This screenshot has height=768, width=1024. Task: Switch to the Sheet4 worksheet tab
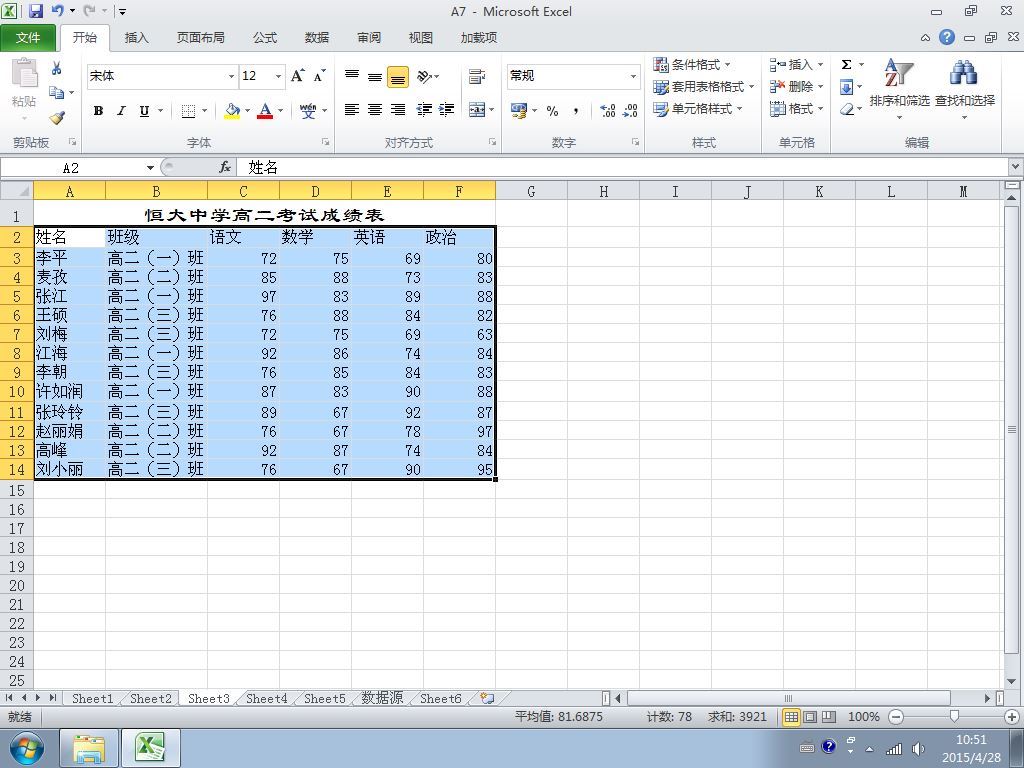[x=266, y=698]
